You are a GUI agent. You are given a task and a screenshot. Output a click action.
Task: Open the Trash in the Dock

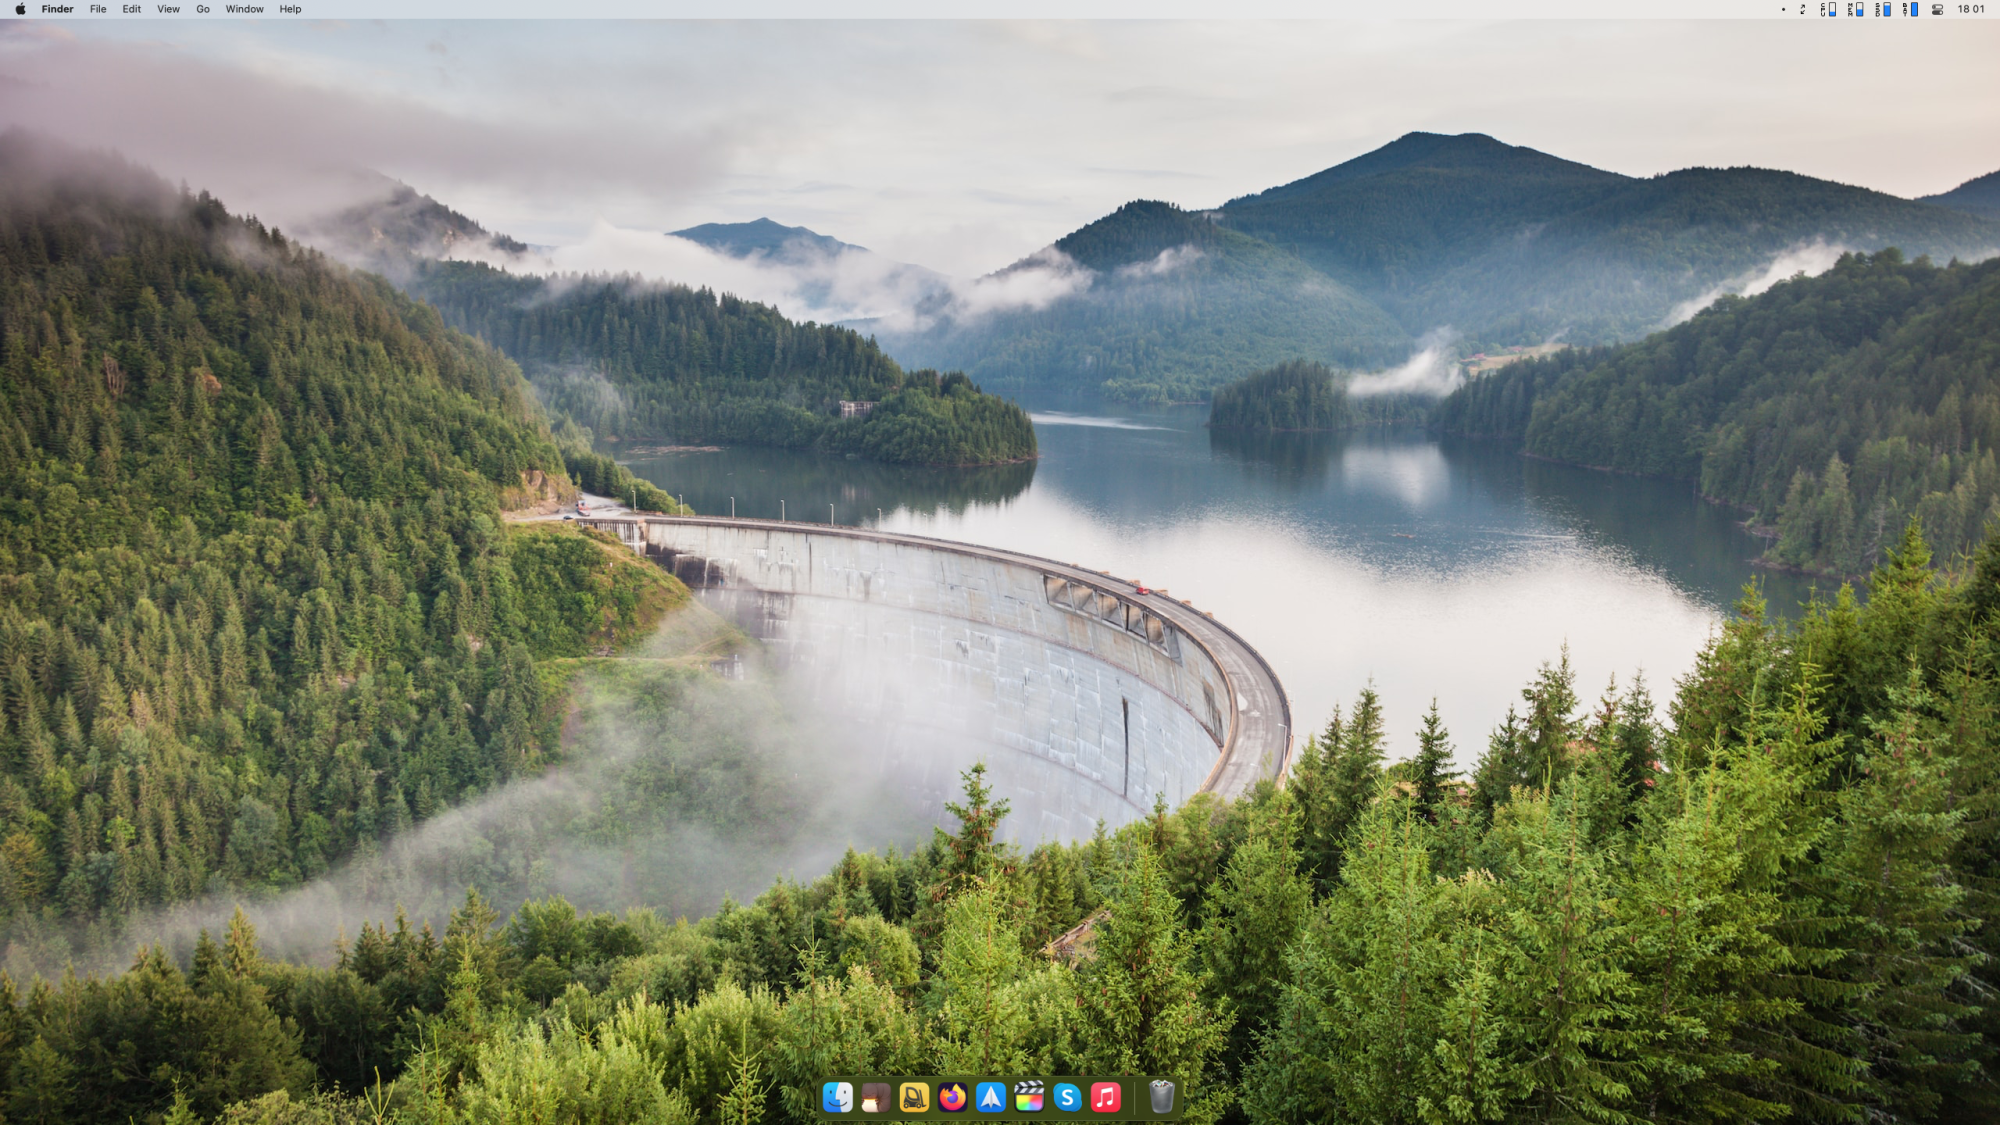(1161, 1097)
